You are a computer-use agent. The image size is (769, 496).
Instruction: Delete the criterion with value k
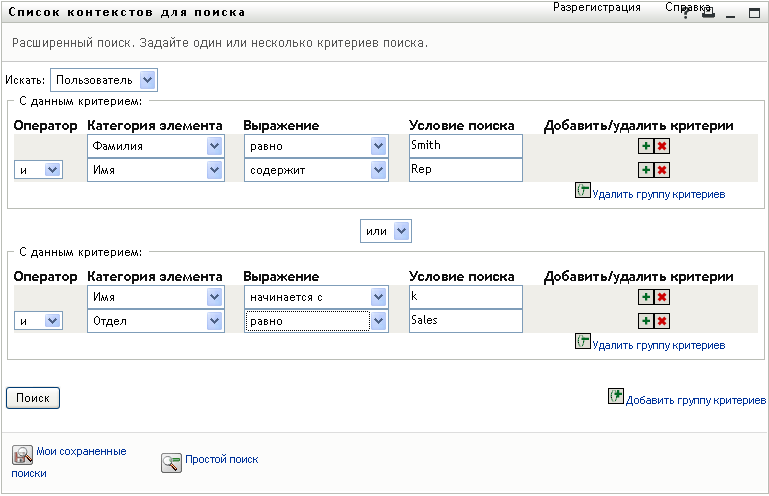pyautogui.click(x=662, y=297)
